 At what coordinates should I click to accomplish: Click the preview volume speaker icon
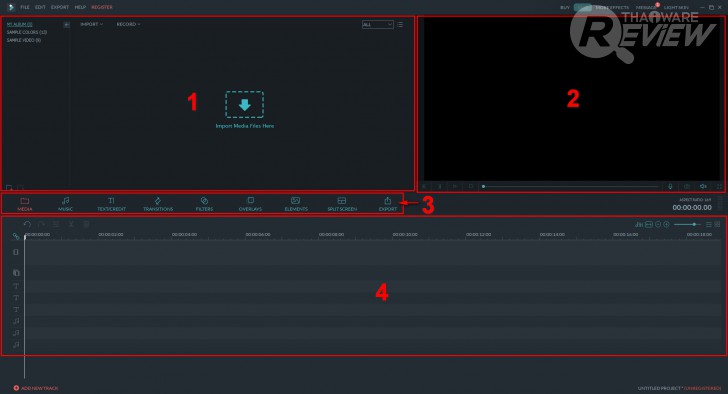coord(703,186)
